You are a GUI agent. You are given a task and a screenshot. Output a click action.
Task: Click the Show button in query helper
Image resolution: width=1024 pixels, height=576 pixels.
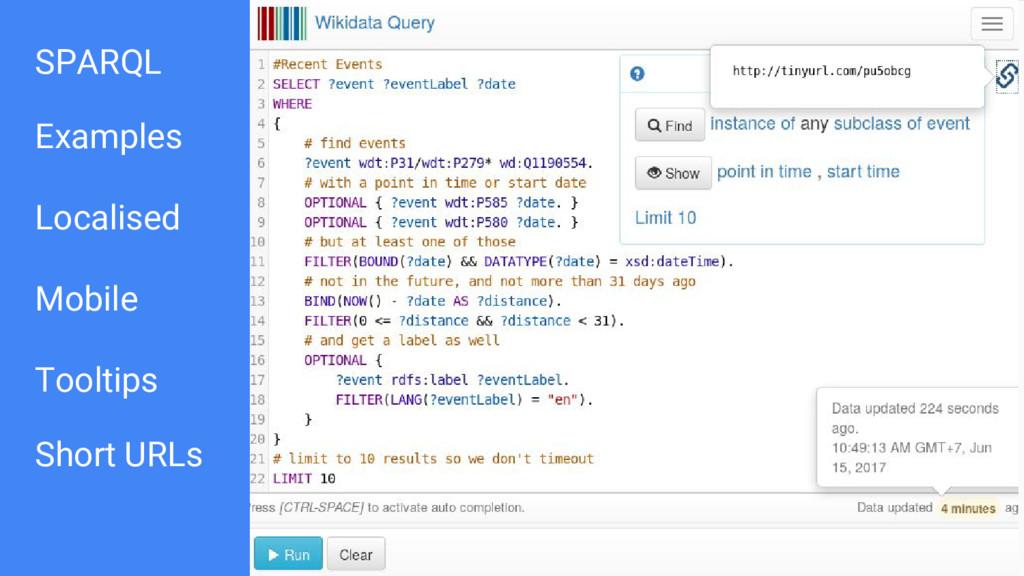[673, 173]
